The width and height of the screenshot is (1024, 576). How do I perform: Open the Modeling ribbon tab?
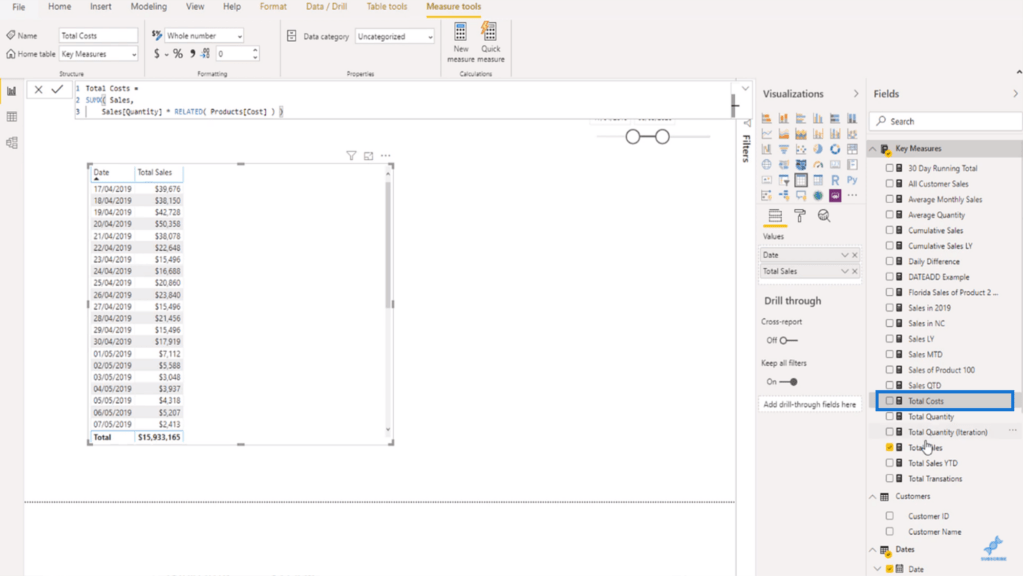(x=148, y=7)
